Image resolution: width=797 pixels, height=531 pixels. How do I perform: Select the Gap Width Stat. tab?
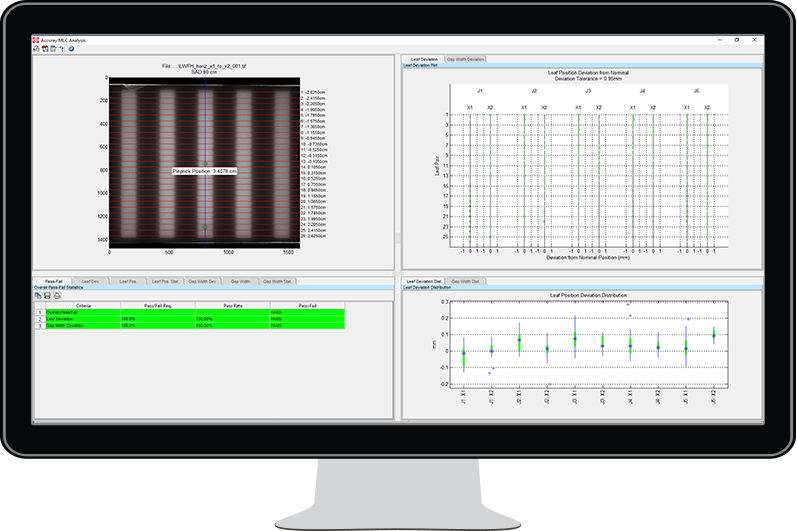coord(276,282)
